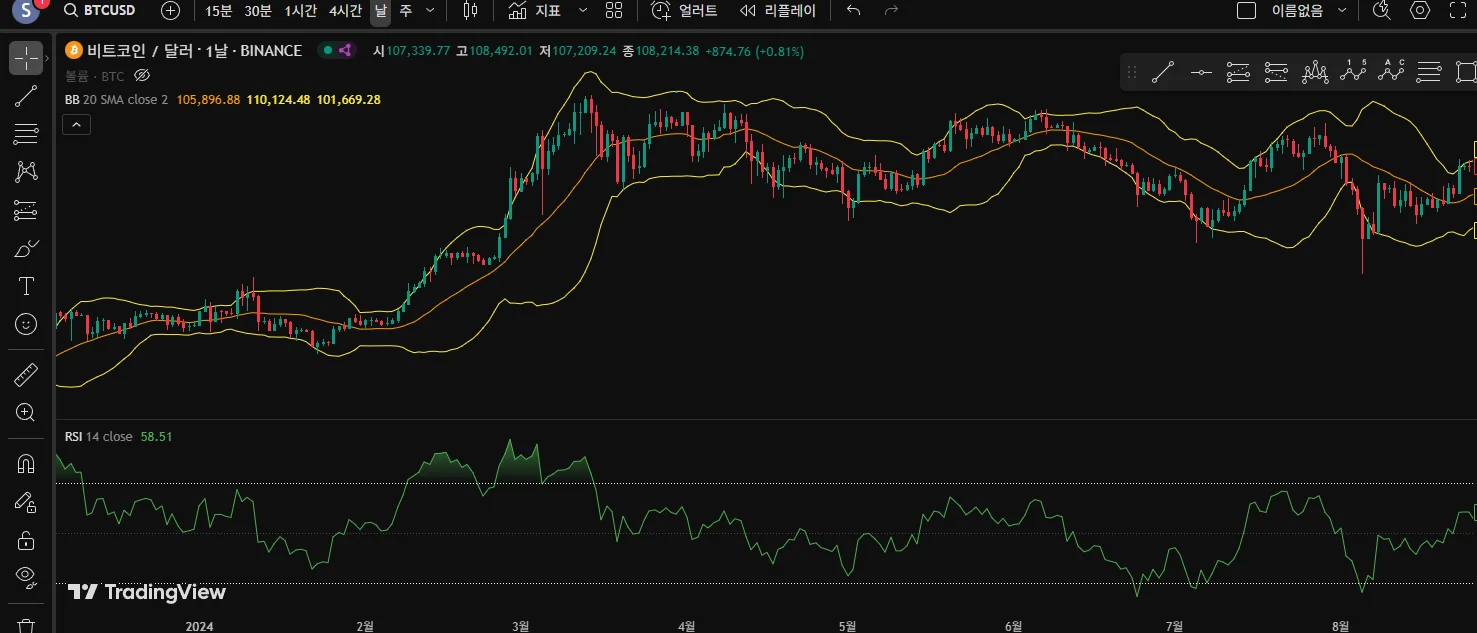Toggle lock all drawings
Image resolution: width=1477 pixels, height=633 pixels.
[26, 540]
